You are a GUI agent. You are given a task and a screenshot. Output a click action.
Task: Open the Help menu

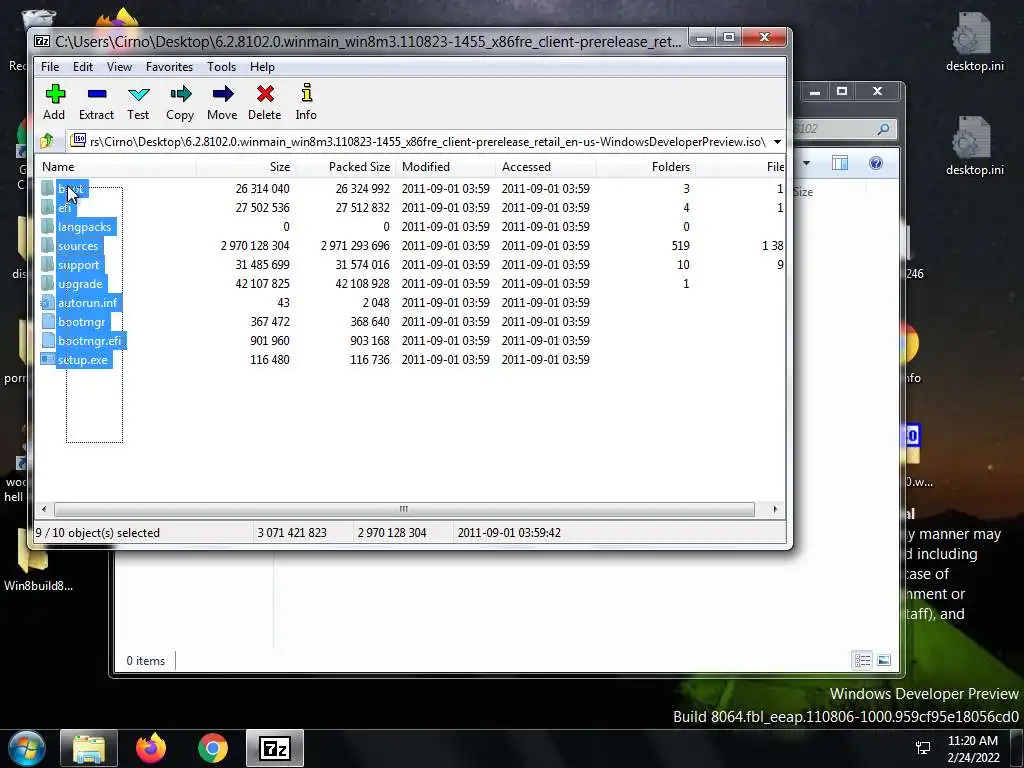(x=262, y=67)
